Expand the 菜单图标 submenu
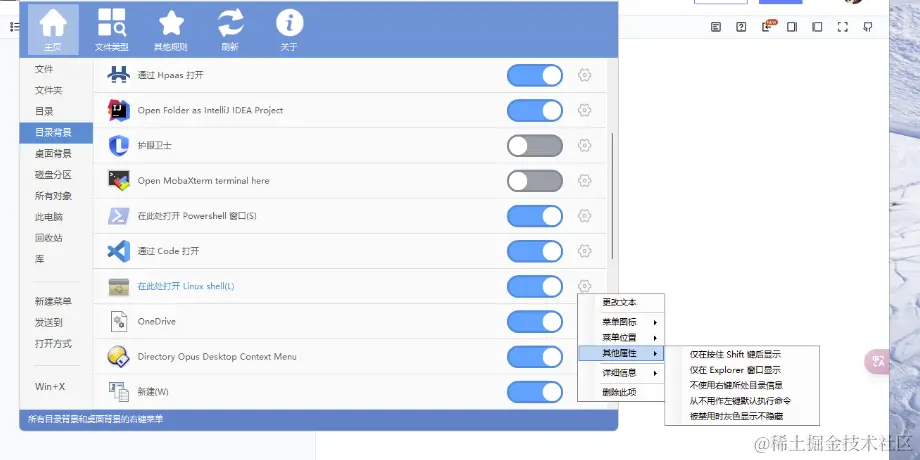Image resolution: width=920 pixels, height=460 pixels. pyautogui.click(x=621, y=322)
